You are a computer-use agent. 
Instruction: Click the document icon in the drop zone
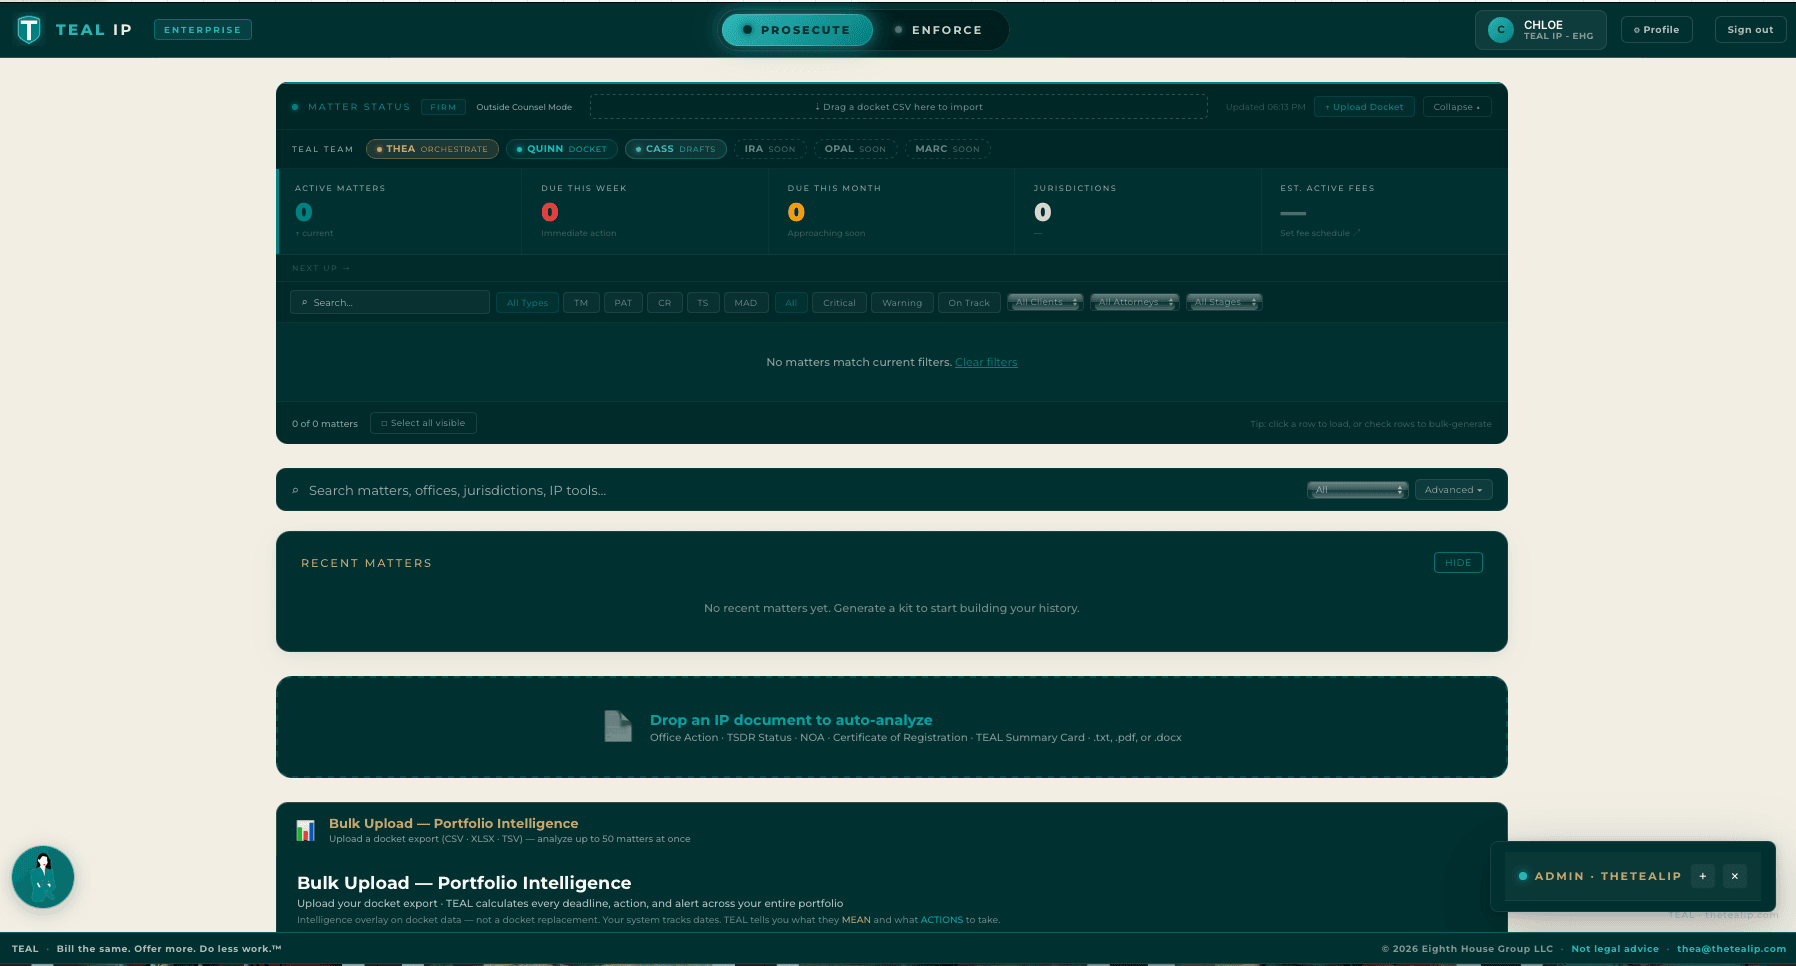point(618,726)
